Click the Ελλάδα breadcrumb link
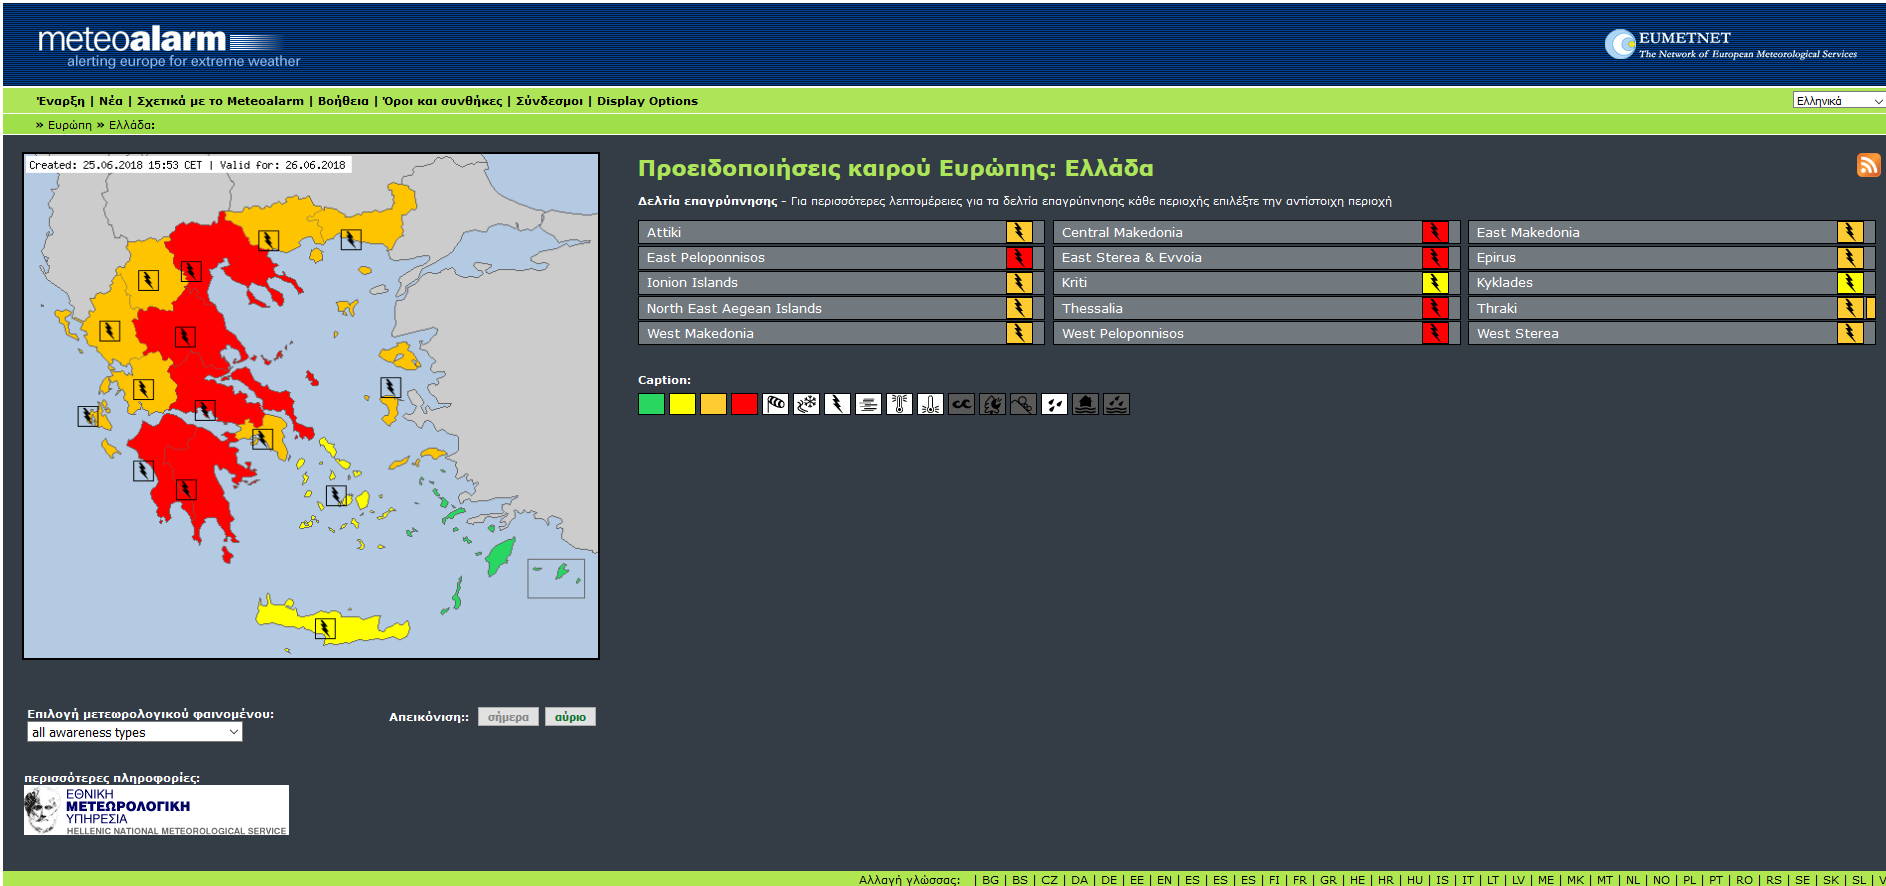Screen dimensions: 1886x886 point(131,125)
